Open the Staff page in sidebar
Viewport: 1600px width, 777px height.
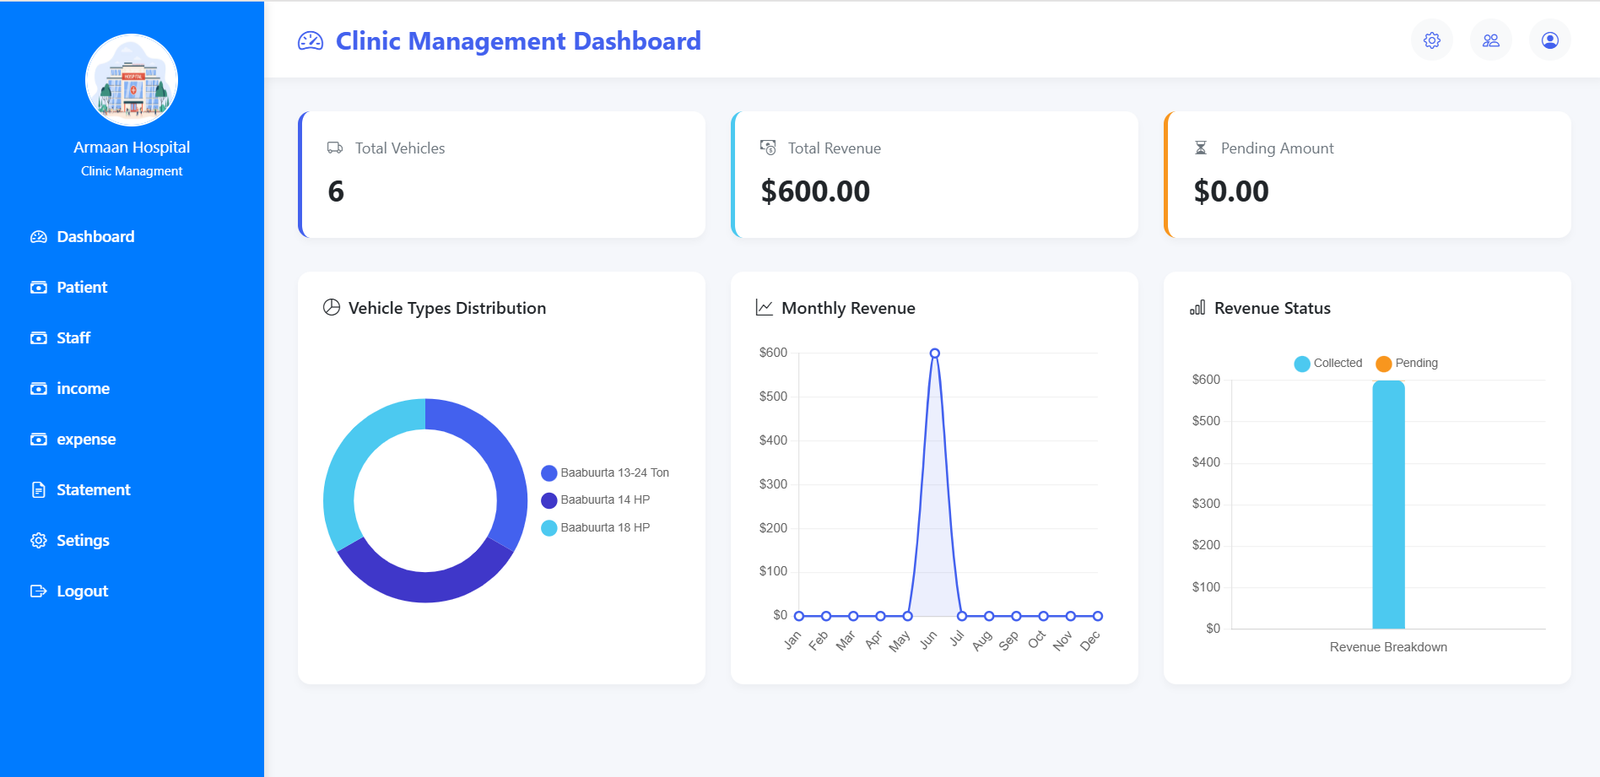coord(73,338)
